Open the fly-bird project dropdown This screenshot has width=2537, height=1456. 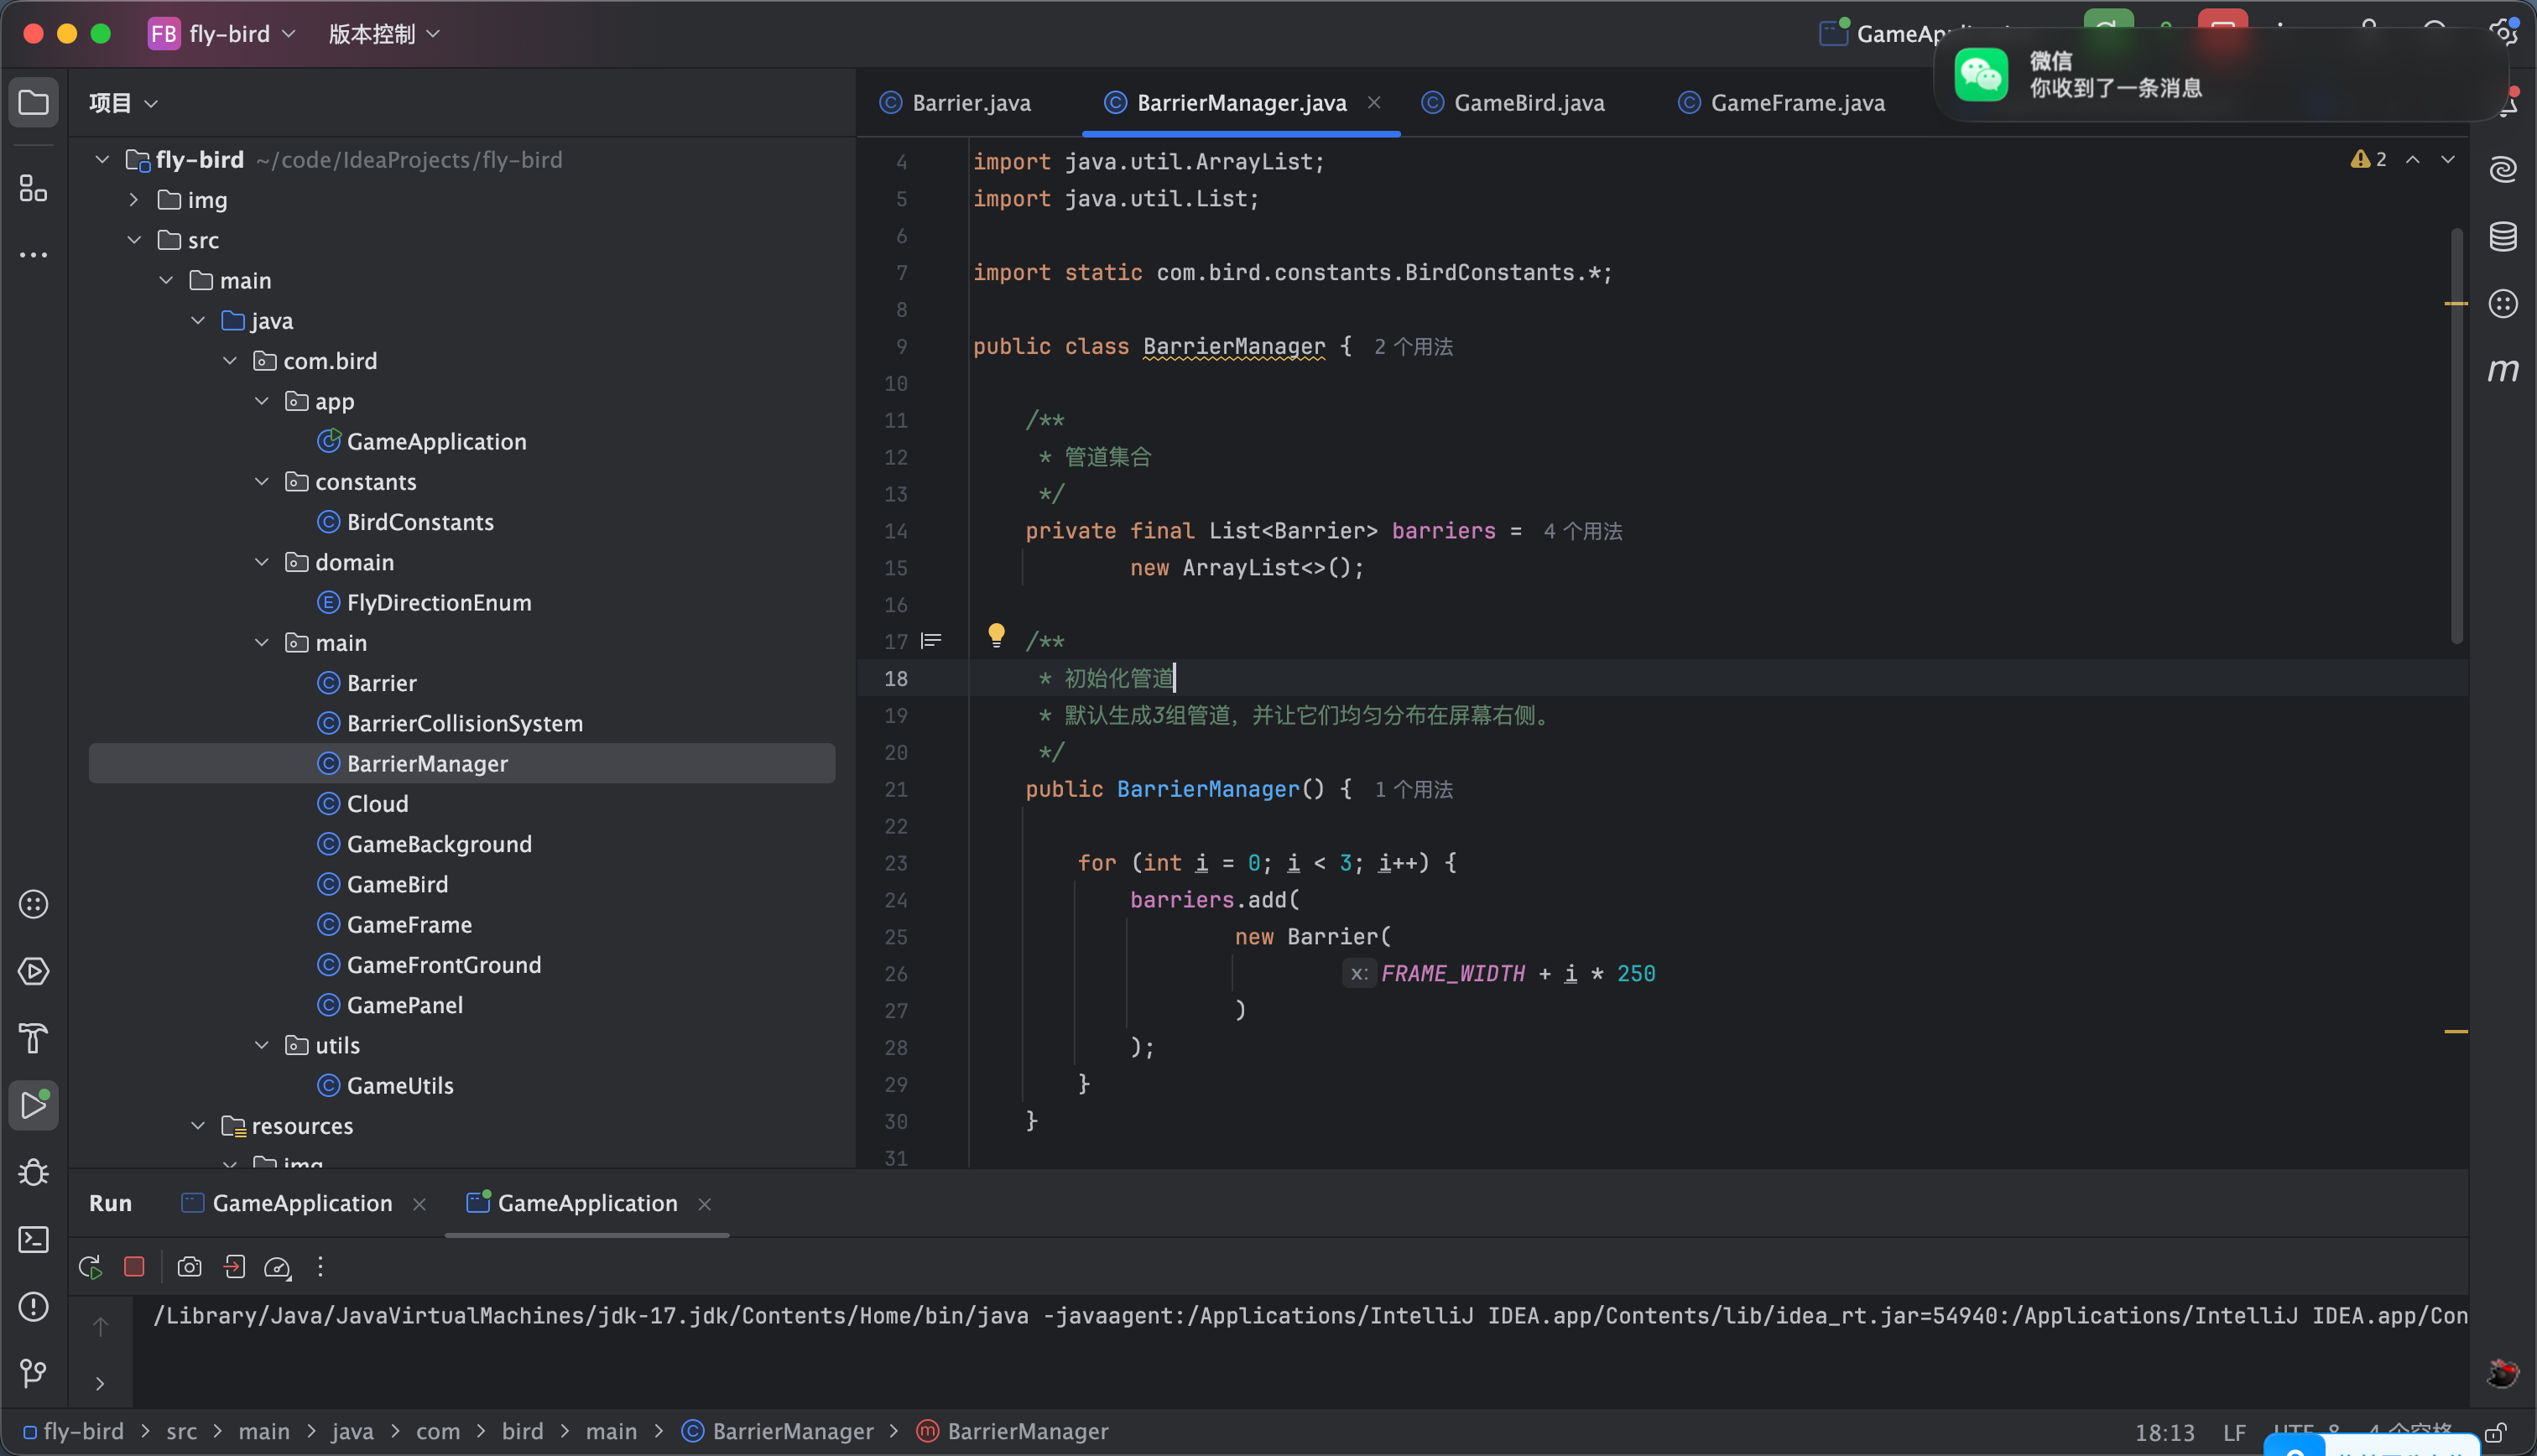click(x=223, y=33)
